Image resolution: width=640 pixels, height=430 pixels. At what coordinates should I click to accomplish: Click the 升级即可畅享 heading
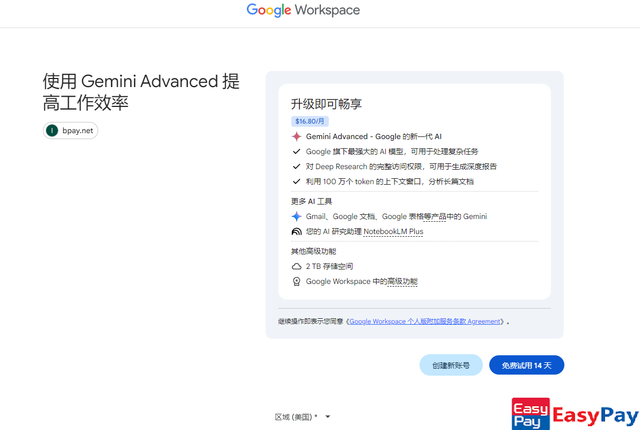(326, 104)
